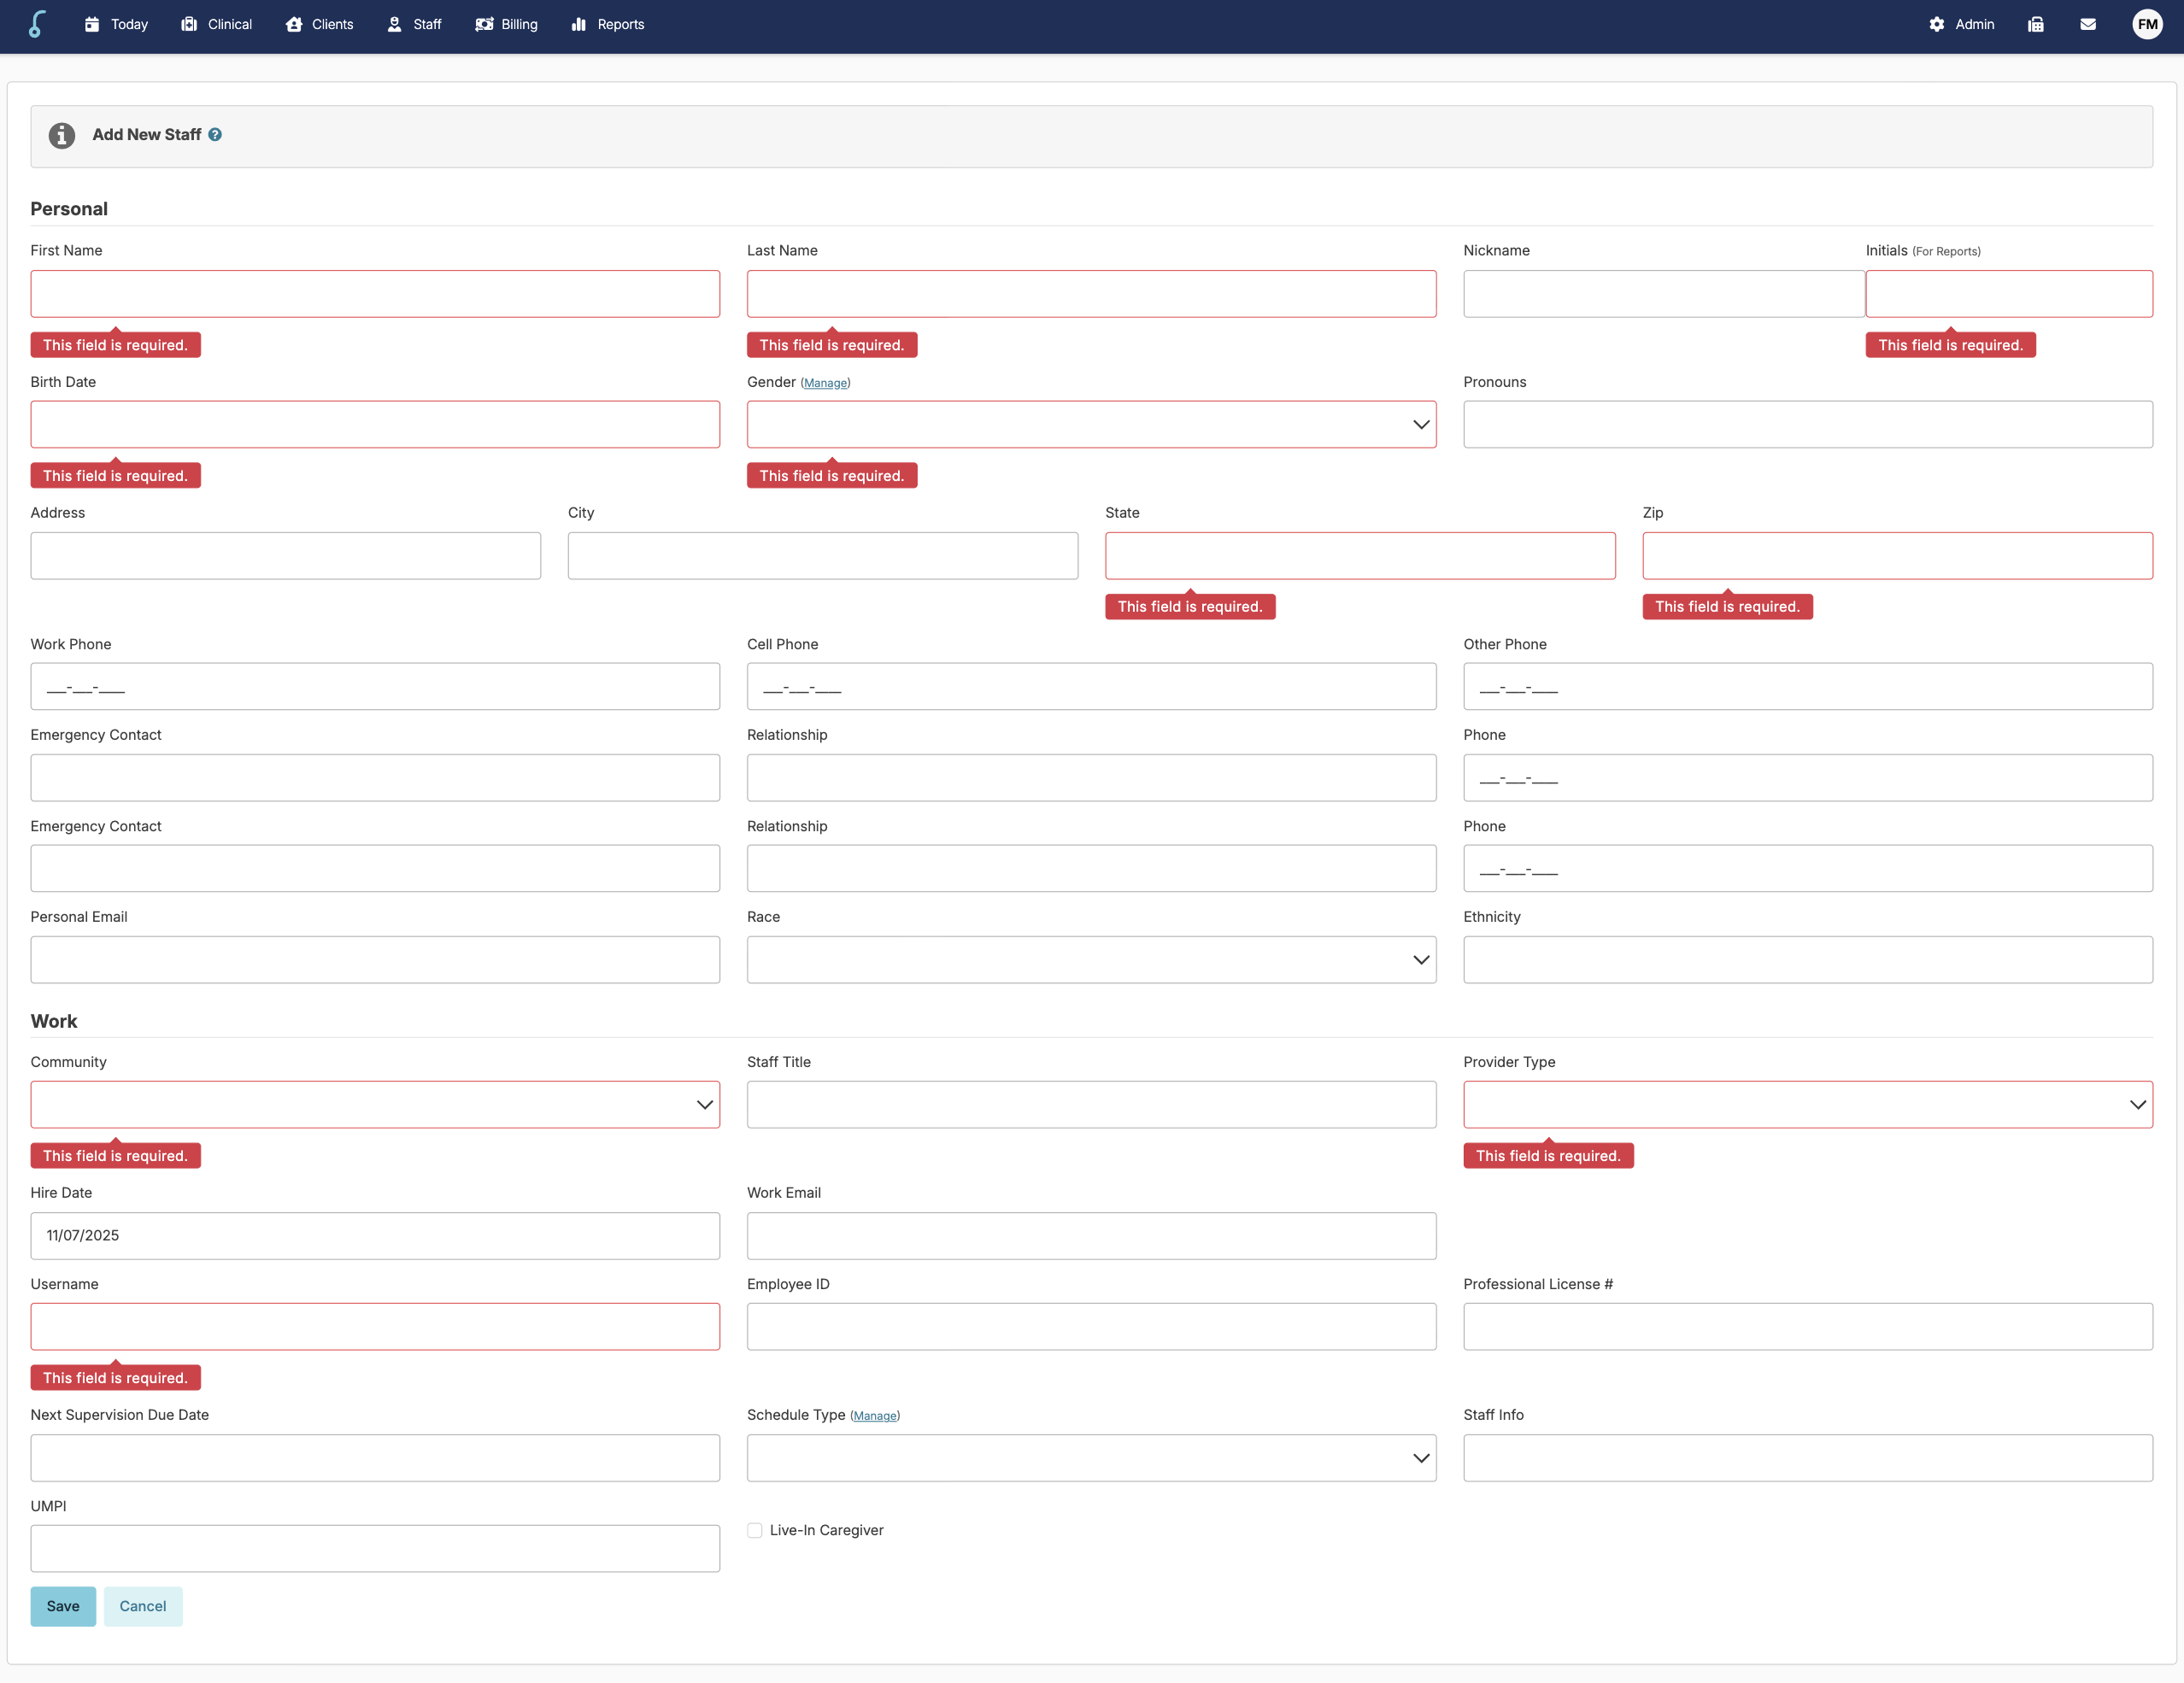Expand the Community dropdown
The width and height of the screenshot is (2184, 1683).
(375, 1105)
